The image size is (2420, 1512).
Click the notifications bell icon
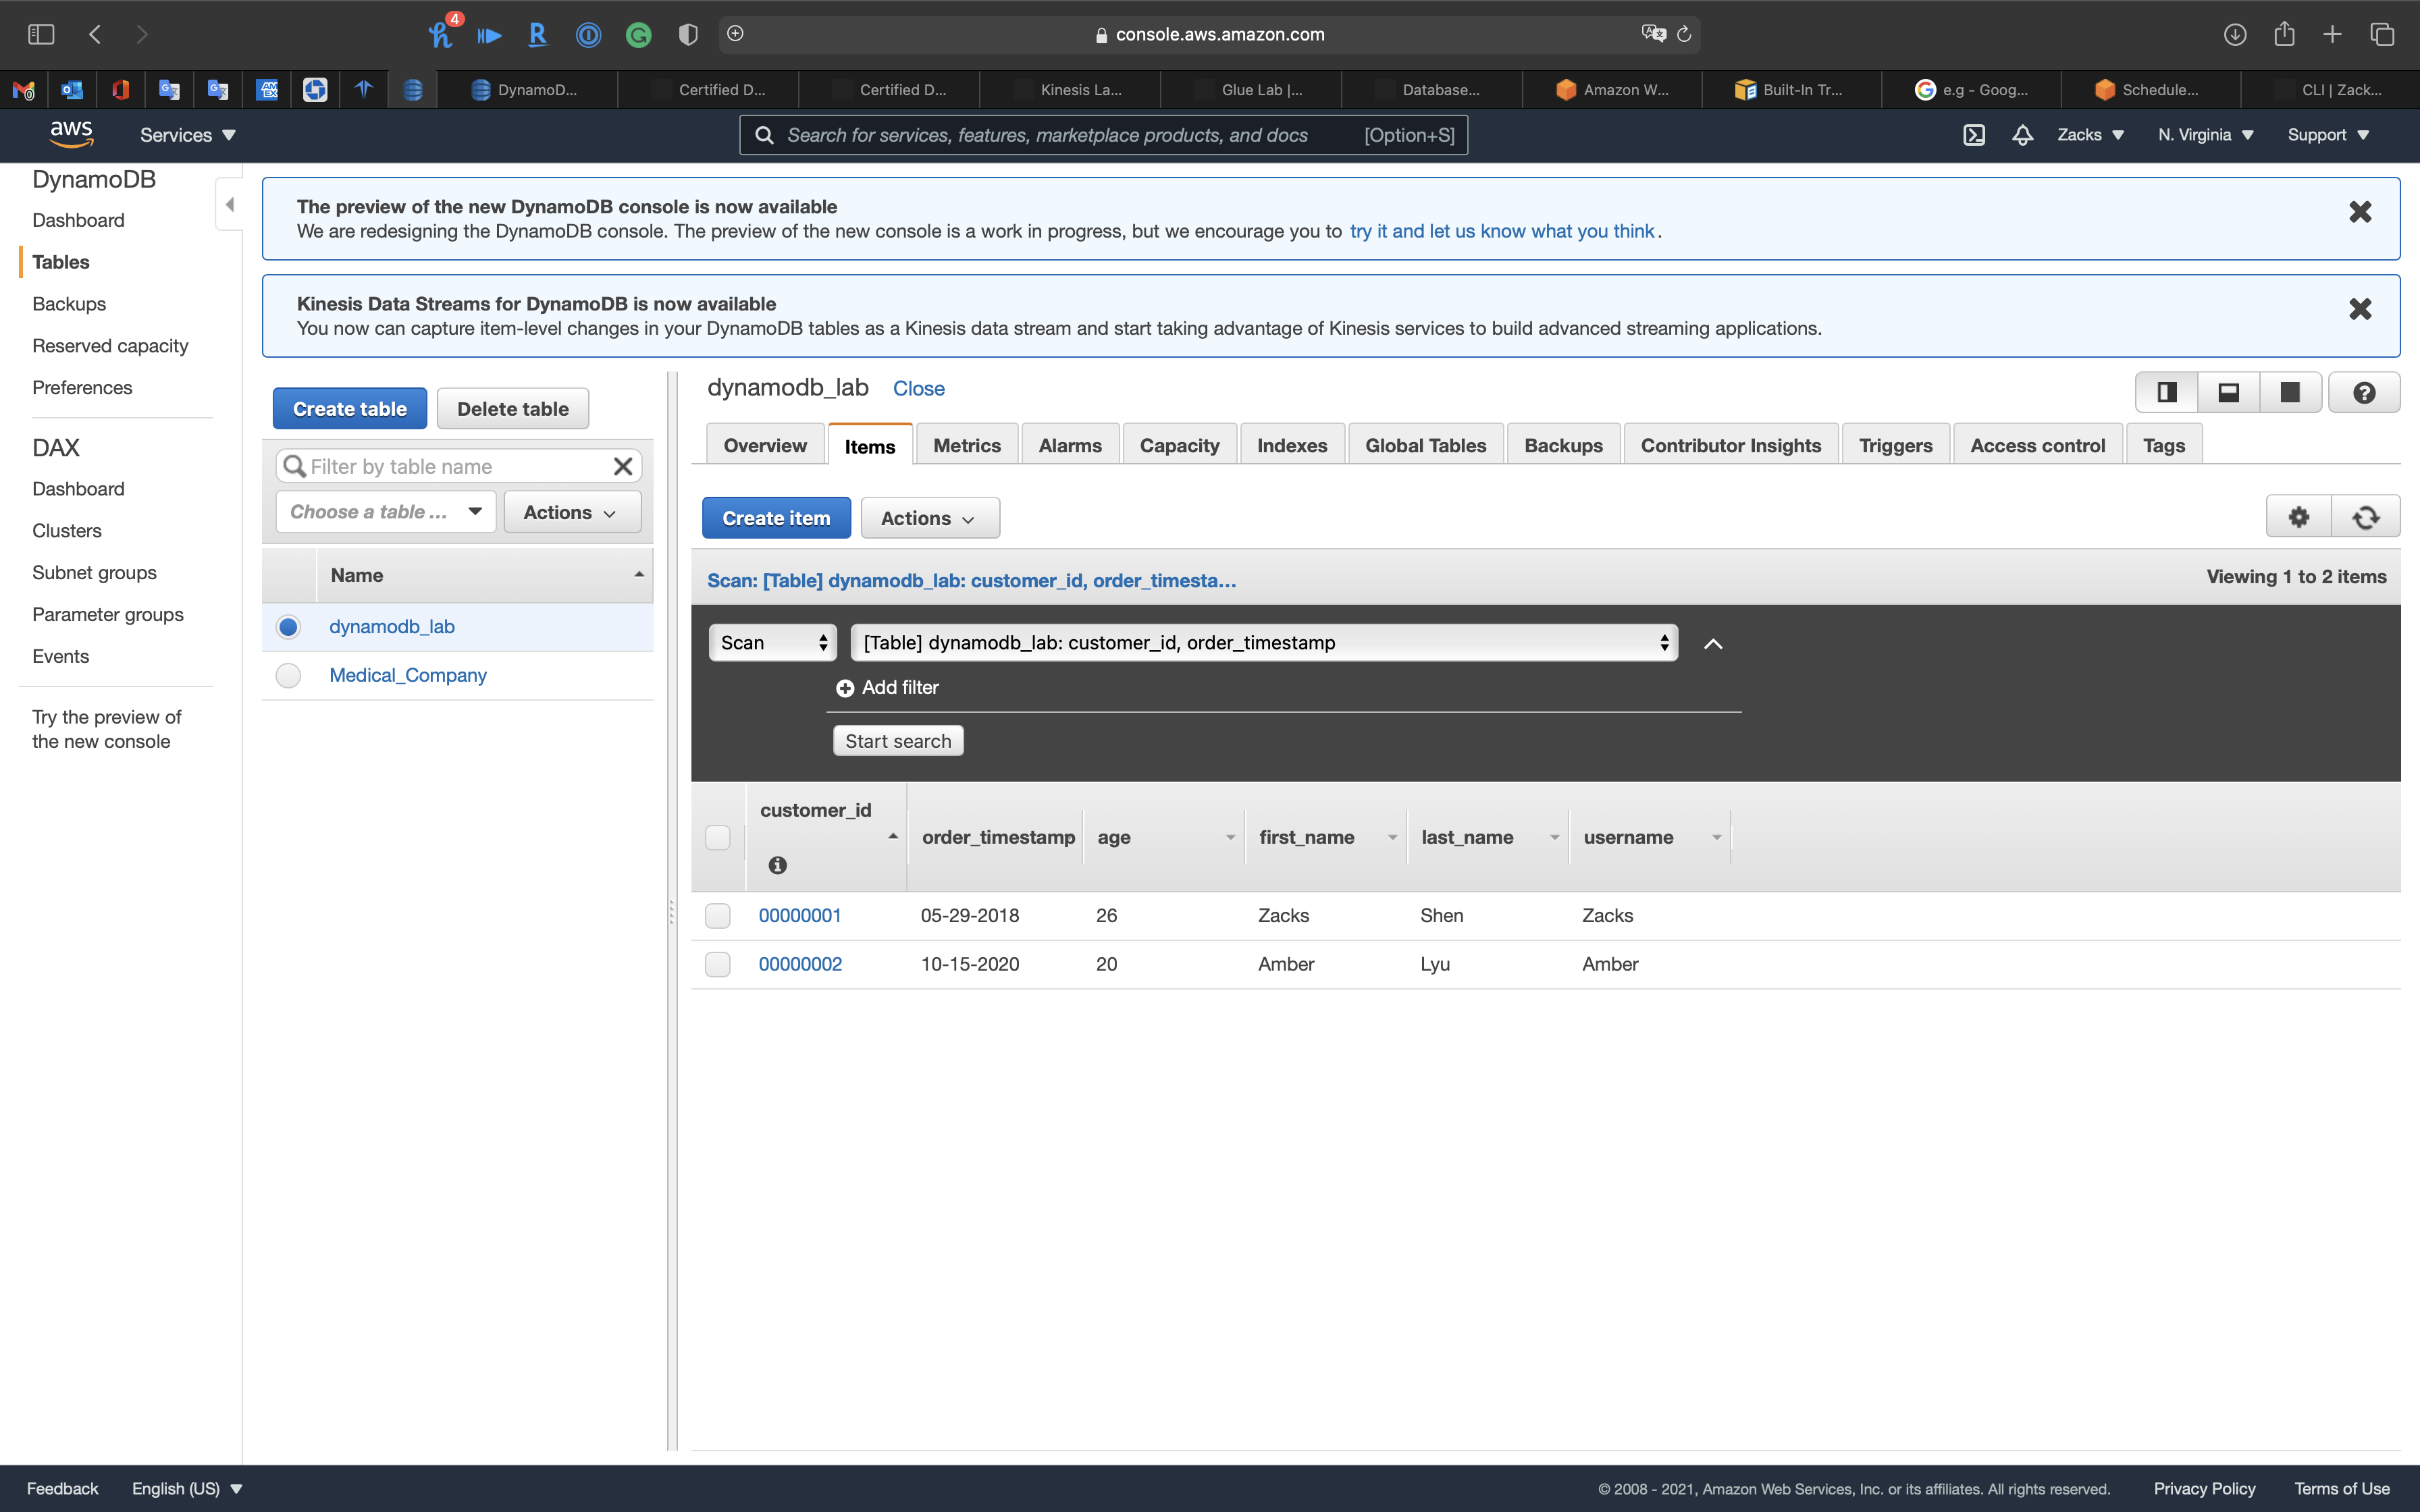click(2022, 135)
